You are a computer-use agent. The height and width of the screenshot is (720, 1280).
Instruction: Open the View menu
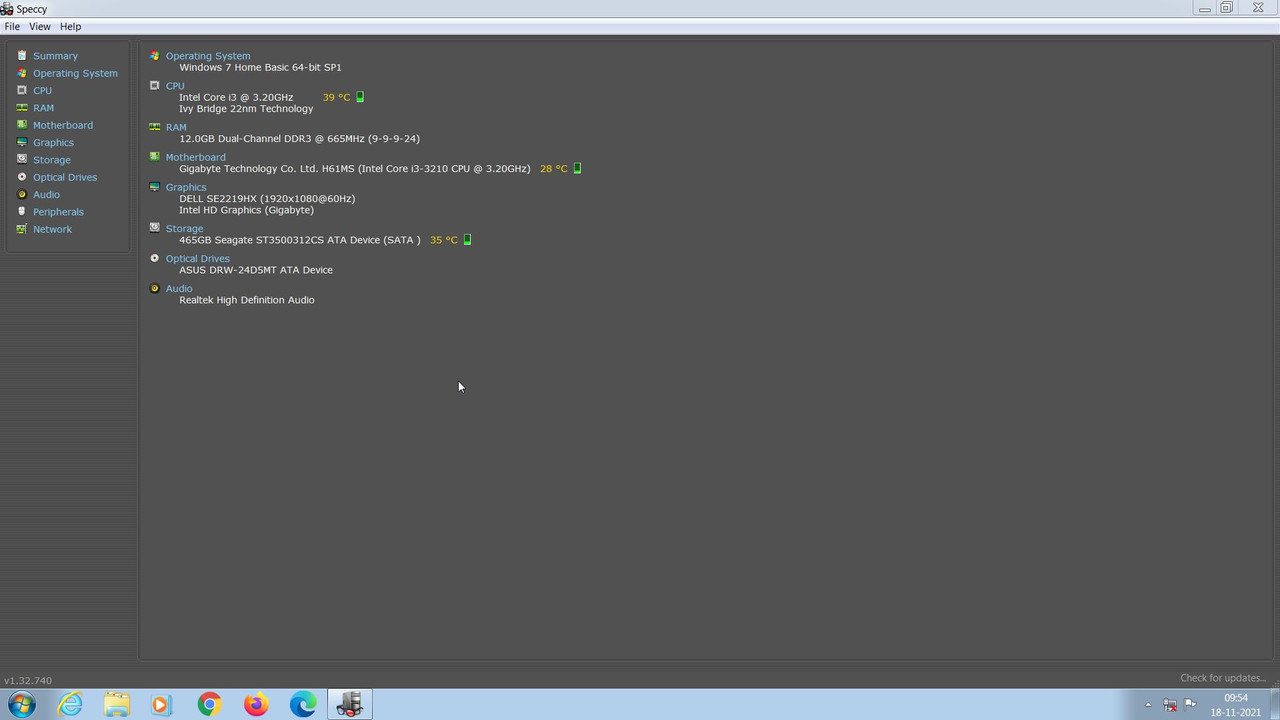coord(40,27)
